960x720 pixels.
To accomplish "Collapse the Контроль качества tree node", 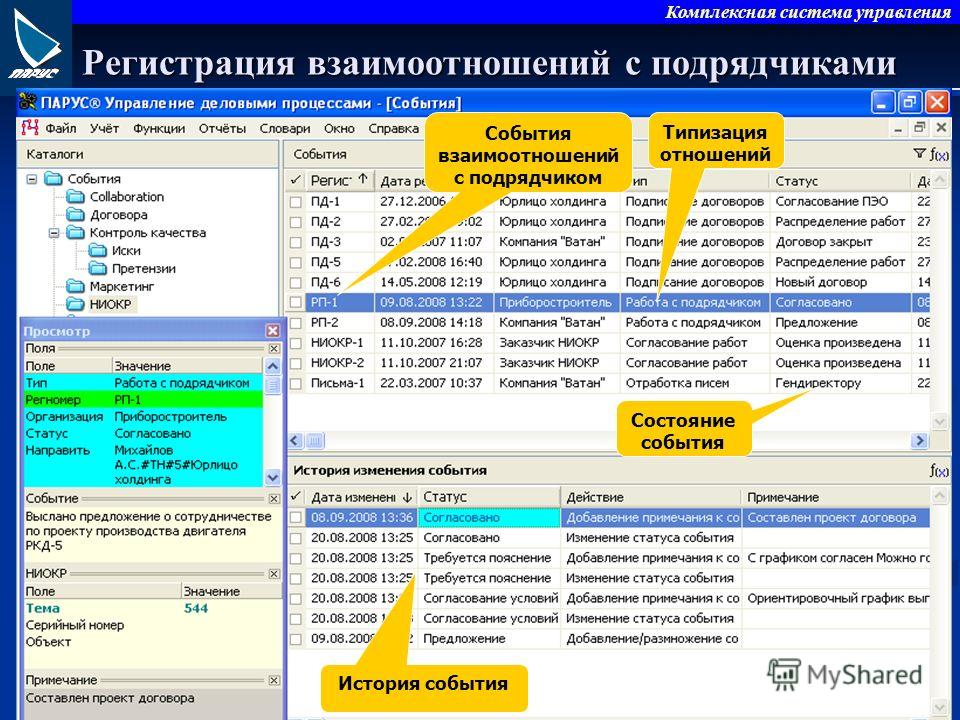I will tap(54, 233).
